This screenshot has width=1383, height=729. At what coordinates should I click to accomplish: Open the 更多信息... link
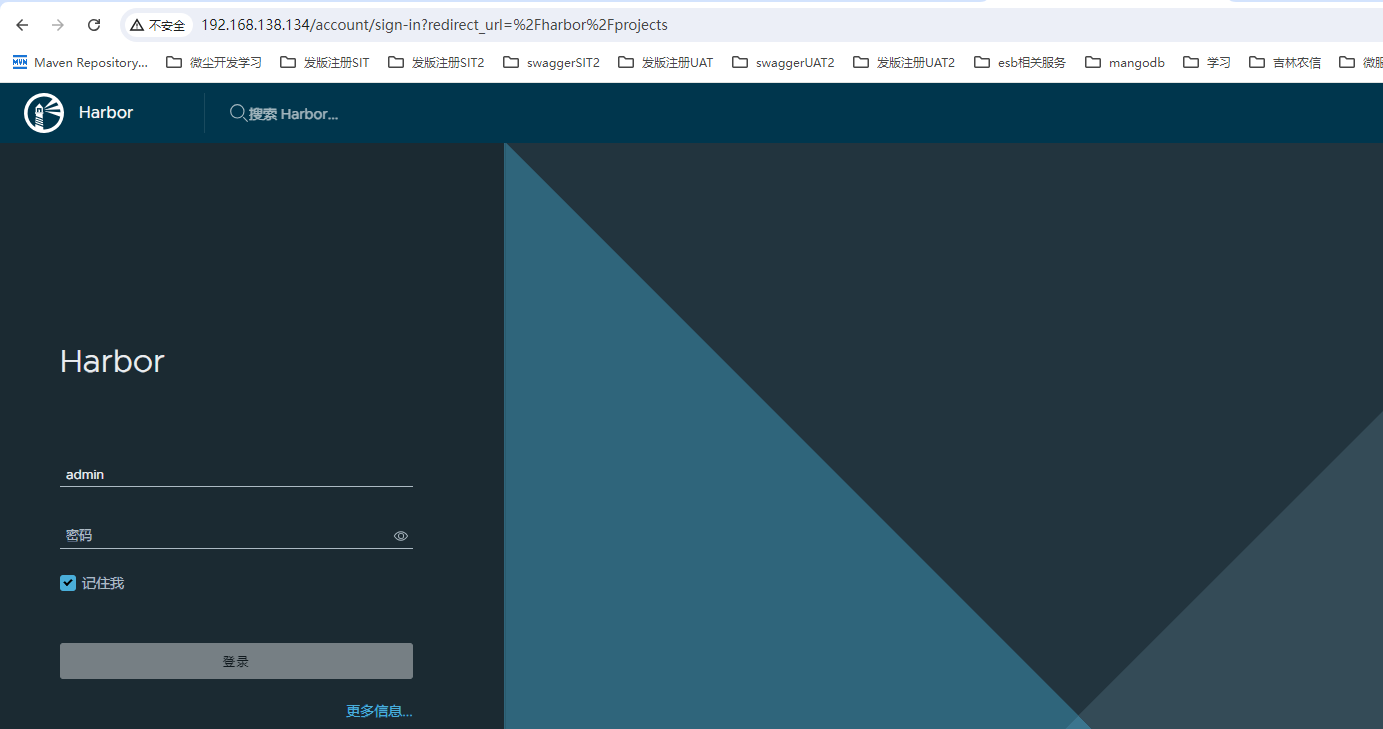(379, 711)
